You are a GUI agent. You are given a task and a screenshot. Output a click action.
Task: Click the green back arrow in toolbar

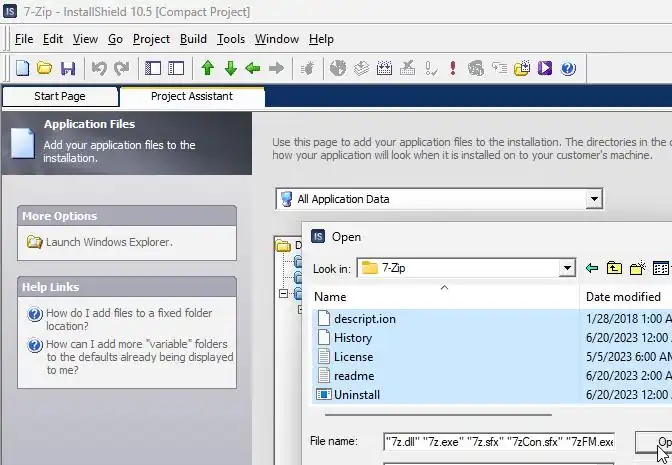253,68
